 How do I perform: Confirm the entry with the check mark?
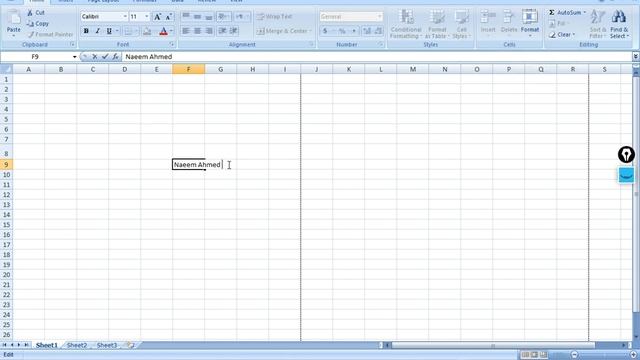tap(105, 57)
